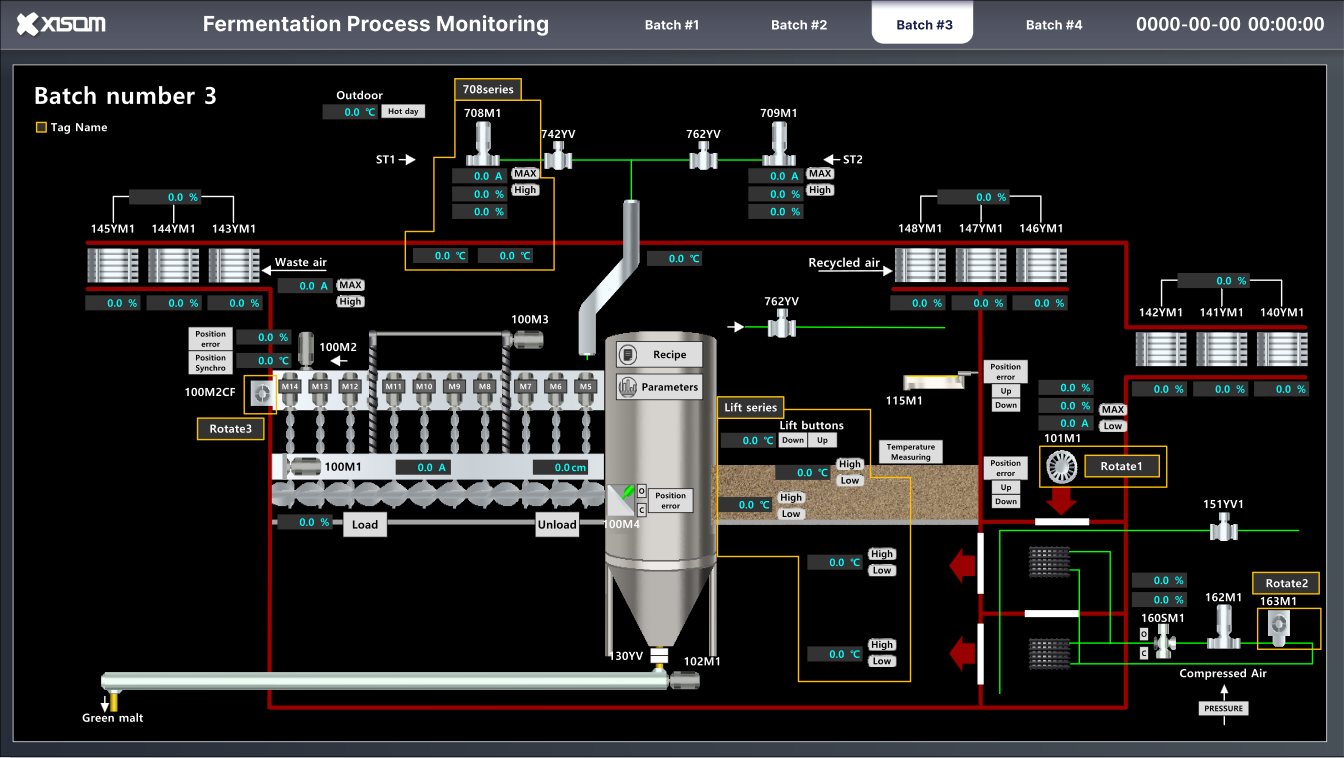Image resolution: width=1344 pixels, height=758 pixels.
Task: Expand the 708series panel
Action: point(487,89)
